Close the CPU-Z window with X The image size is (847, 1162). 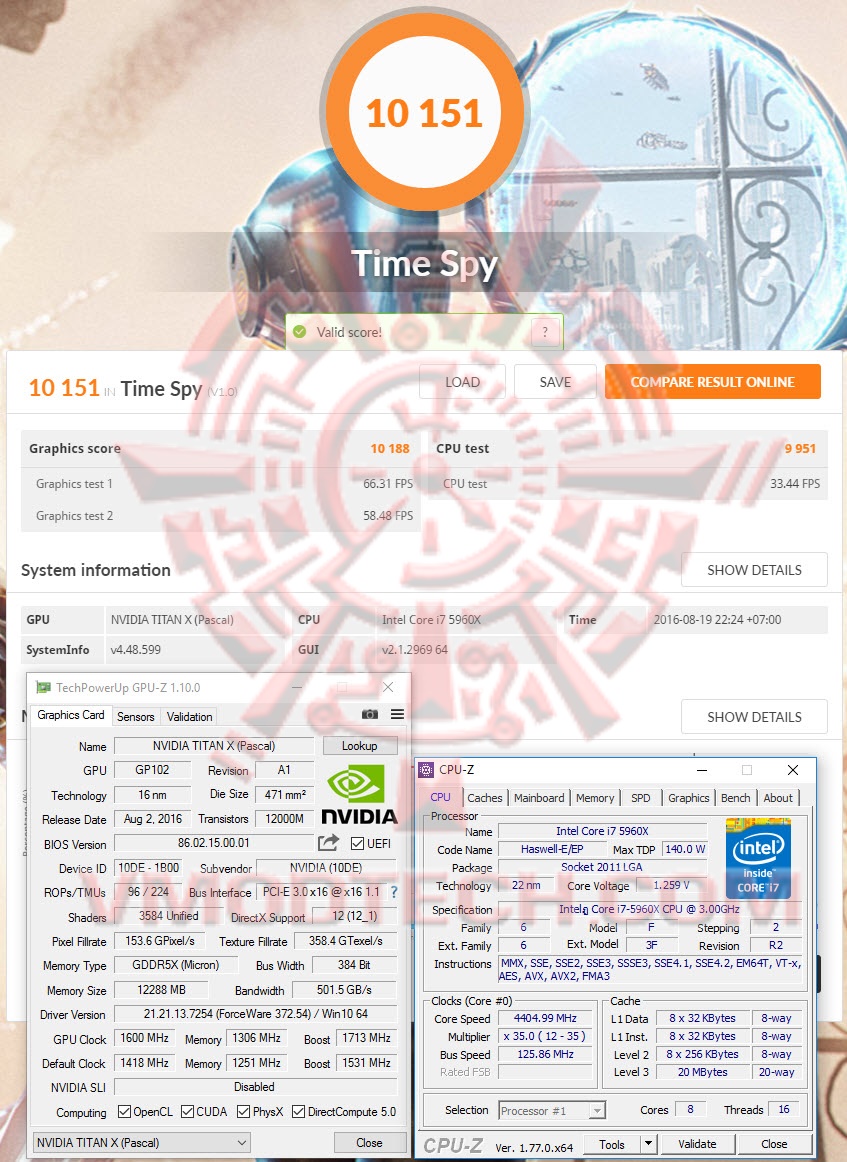[792, 770]
